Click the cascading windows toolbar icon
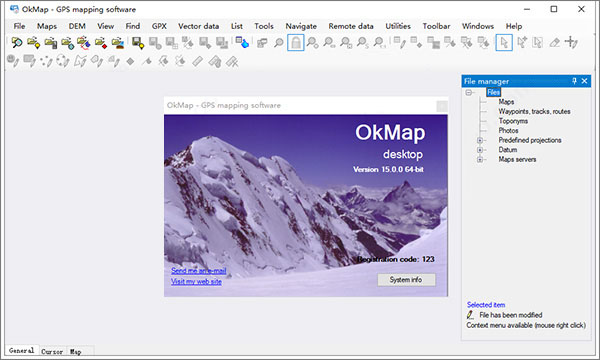The width and height of the screenshot is (600, 360). pos(262,42)
